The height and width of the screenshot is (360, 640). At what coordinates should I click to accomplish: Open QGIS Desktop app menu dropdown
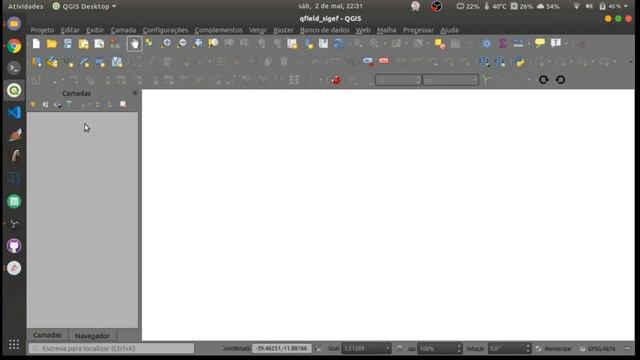click(84, 6)
